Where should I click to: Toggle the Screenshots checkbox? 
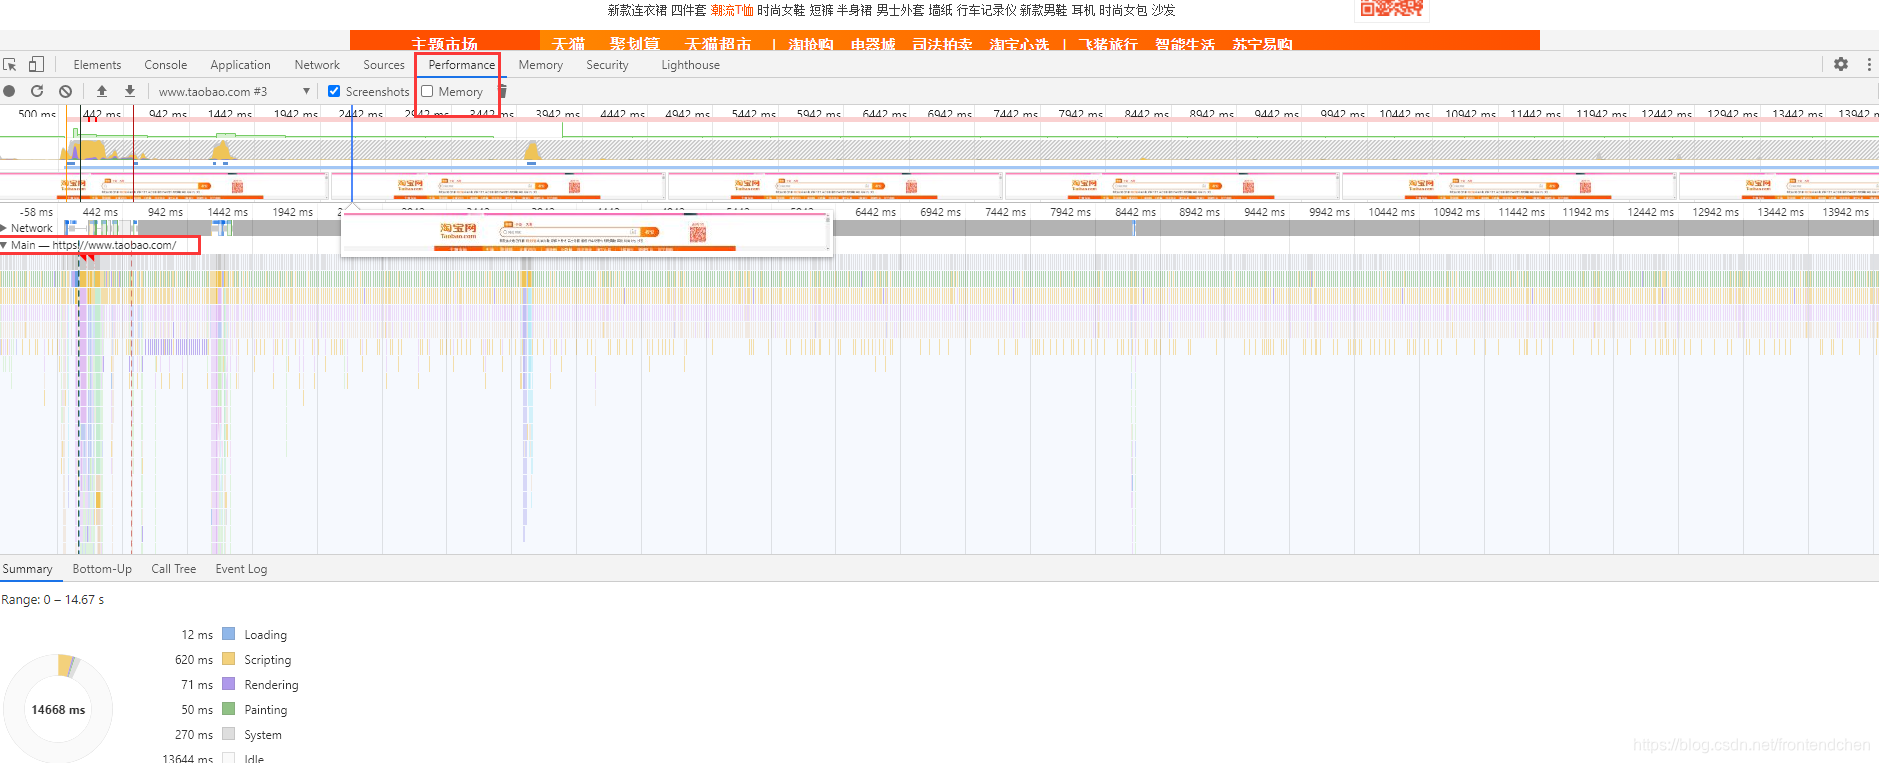click(x=334, y=91)
